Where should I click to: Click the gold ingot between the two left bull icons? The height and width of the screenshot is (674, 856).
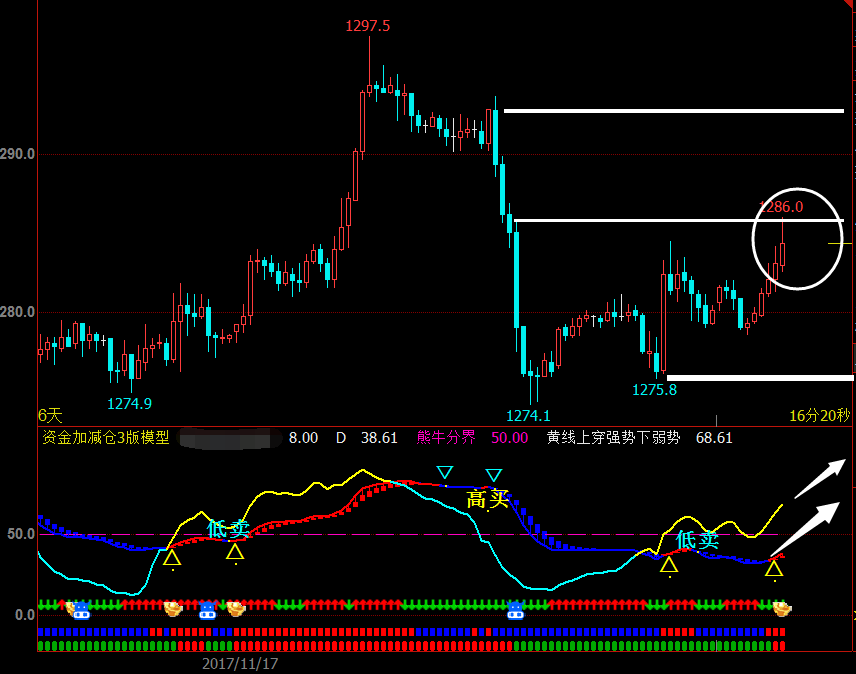click(173, 609)
